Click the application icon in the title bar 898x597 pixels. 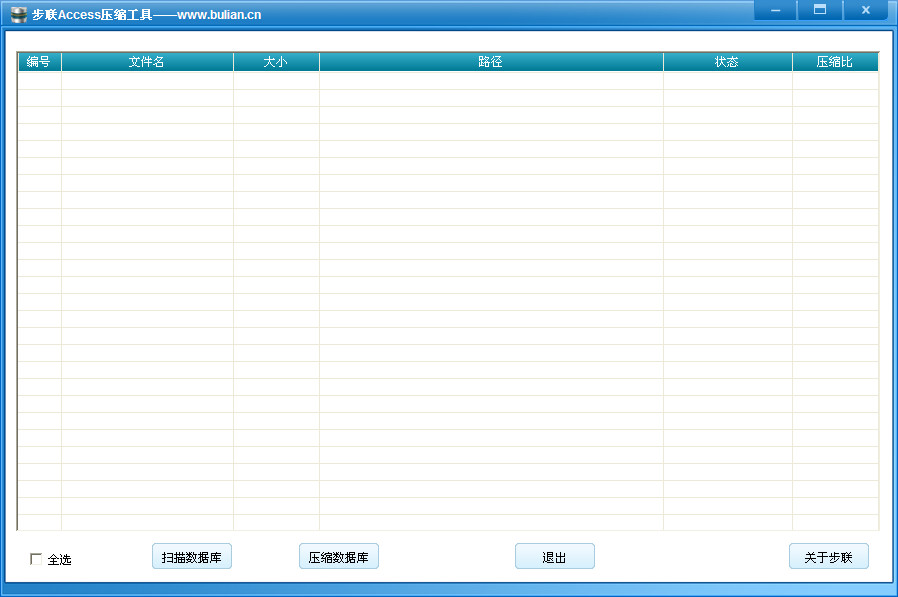point(18,13)
